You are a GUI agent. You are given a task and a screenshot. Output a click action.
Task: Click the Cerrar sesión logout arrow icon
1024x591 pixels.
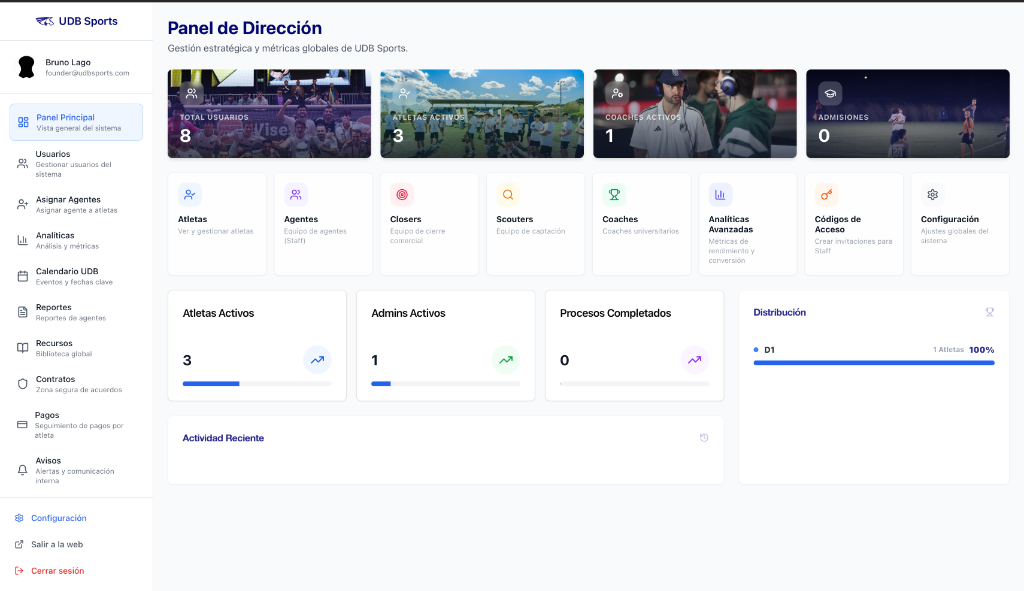(19, 571)
